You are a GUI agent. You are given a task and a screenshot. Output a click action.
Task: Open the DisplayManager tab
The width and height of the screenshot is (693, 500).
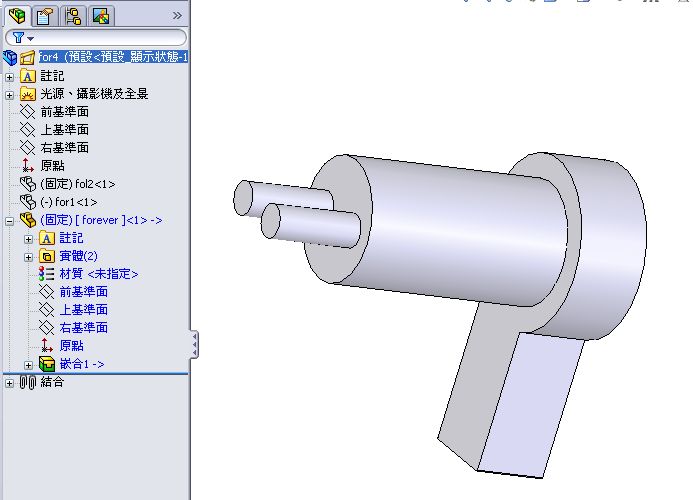click(101, 16)
